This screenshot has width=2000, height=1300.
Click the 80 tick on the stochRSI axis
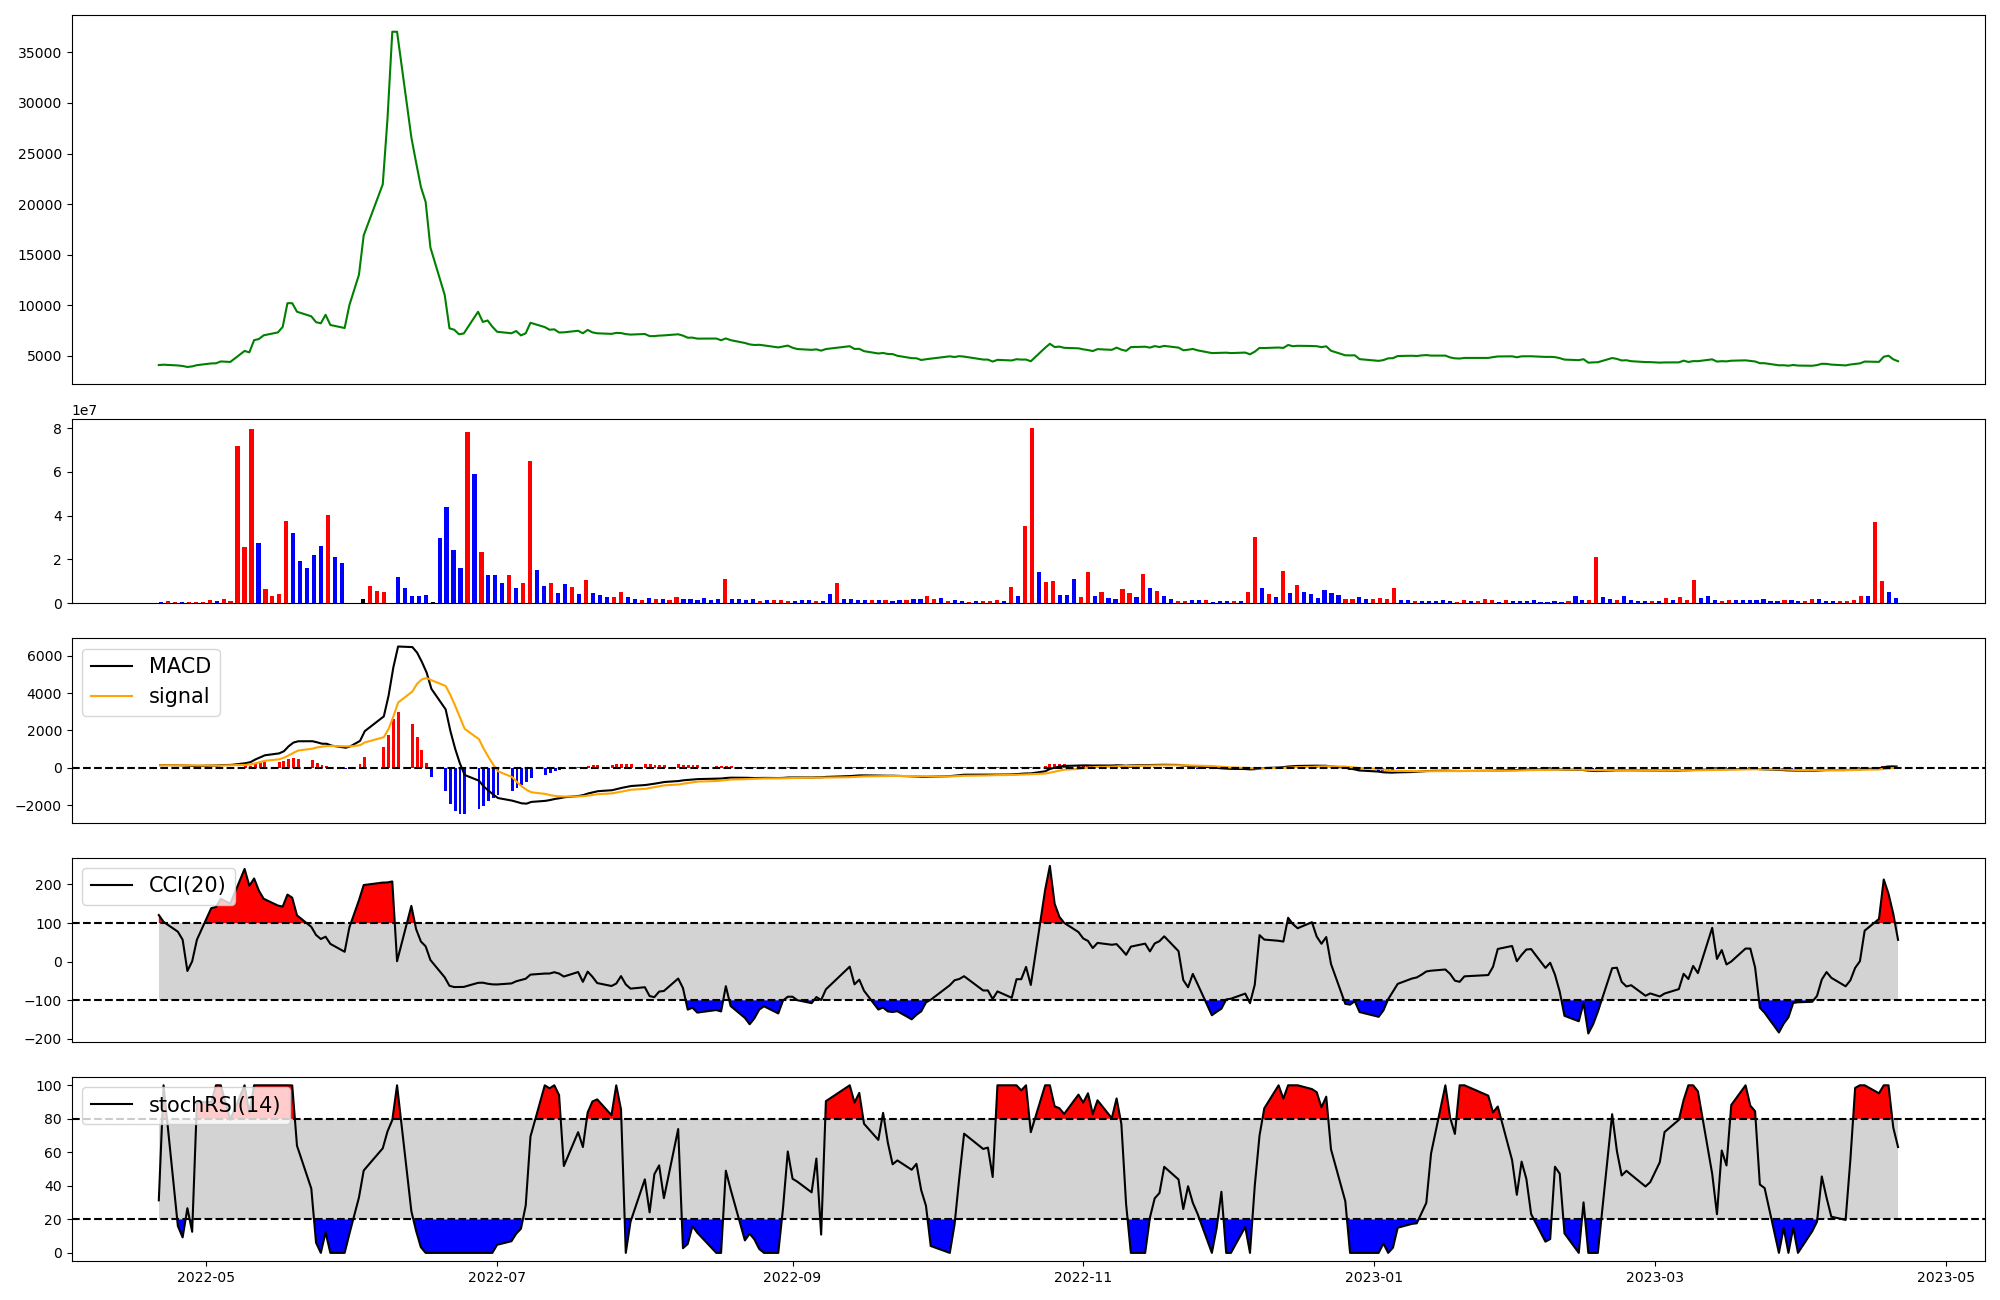[52, 1119]
